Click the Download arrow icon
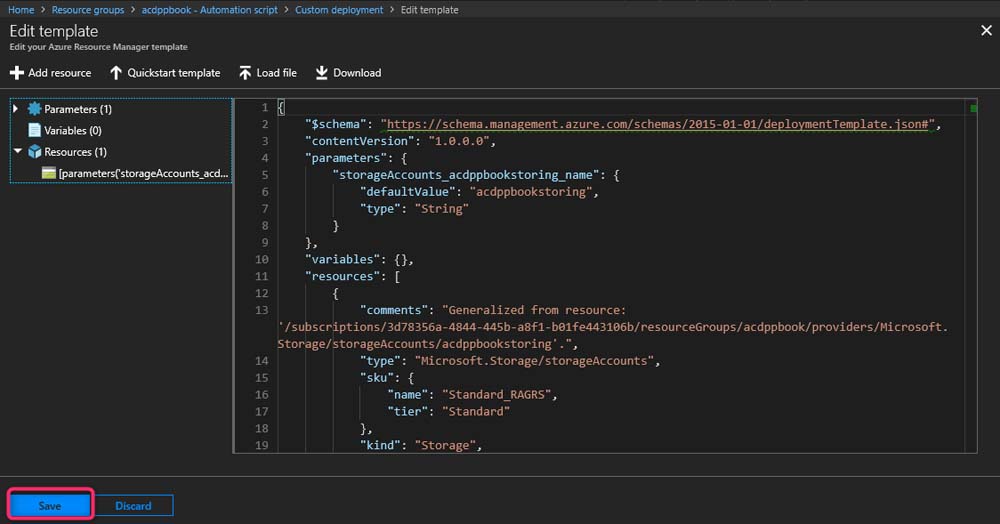The image size is (1000, 524). pos(322,73)
